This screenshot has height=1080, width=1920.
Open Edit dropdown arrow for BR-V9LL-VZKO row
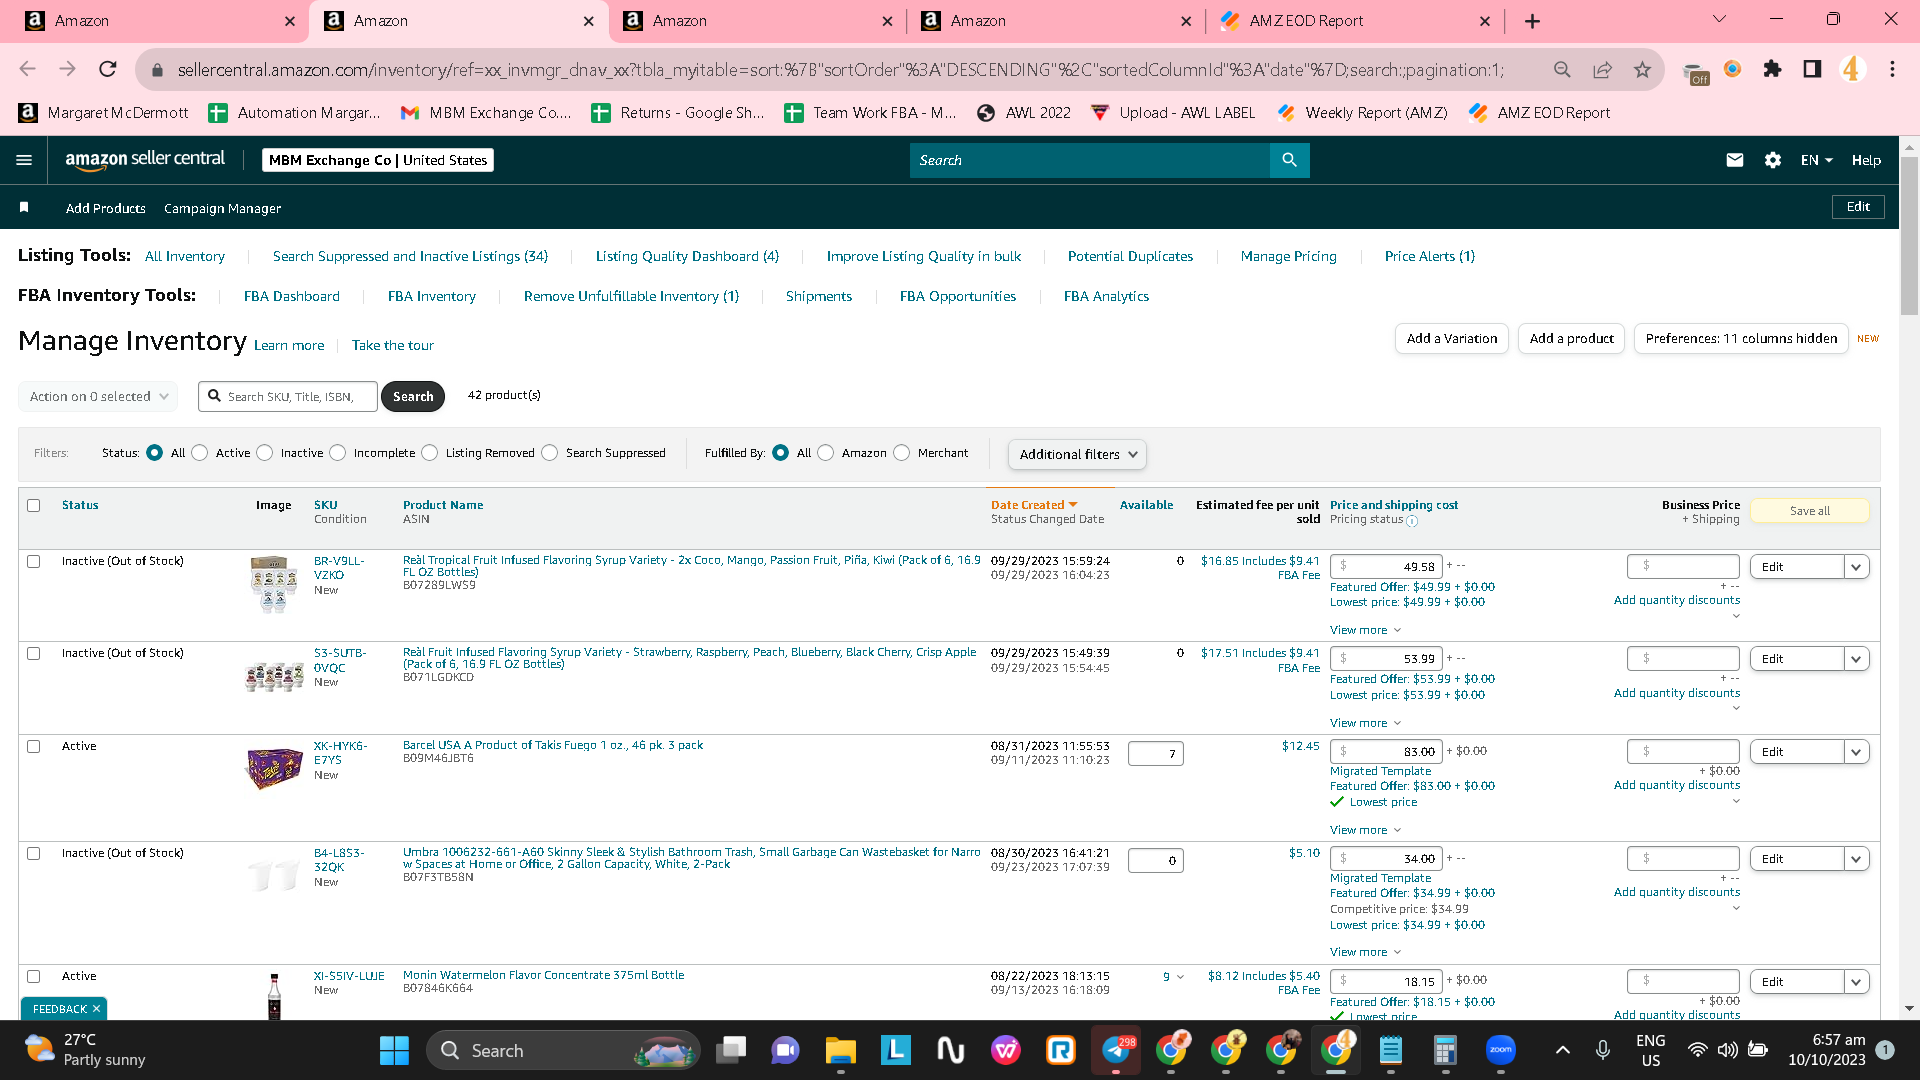pyautogui.click(x=1857, y=567)
